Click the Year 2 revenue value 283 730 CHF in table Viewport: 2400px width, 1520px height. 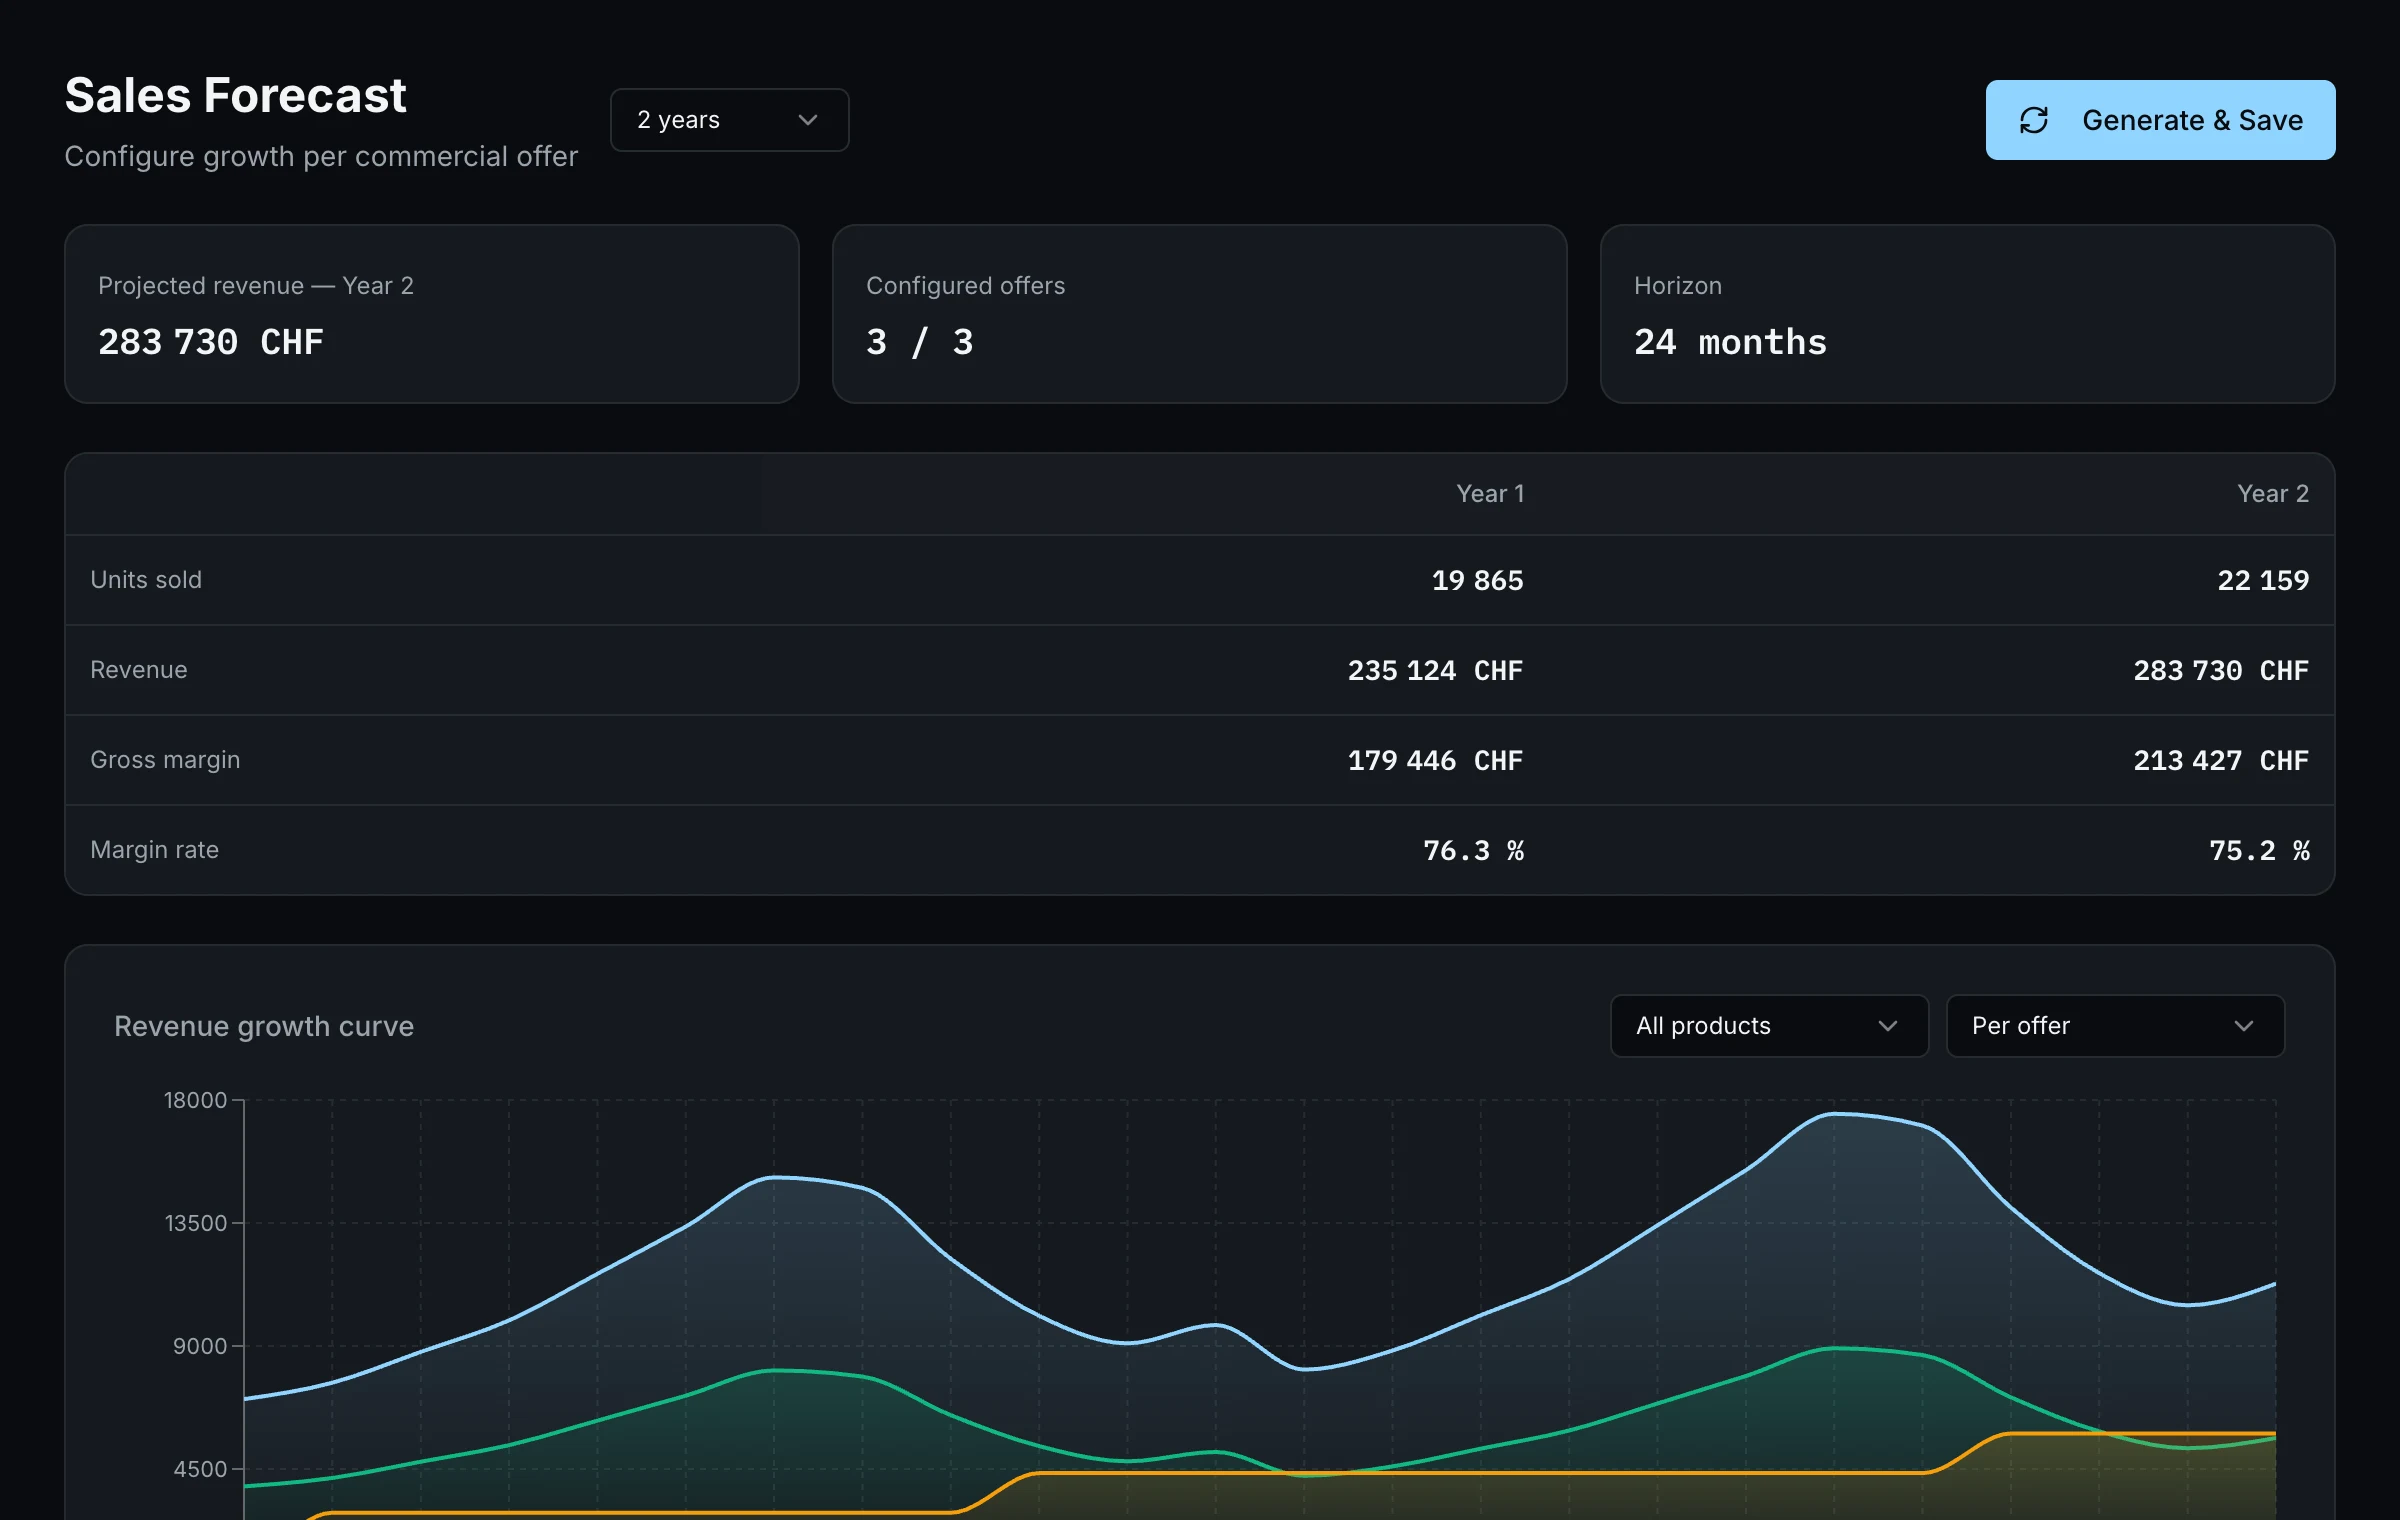click(x=2221, y=670)
